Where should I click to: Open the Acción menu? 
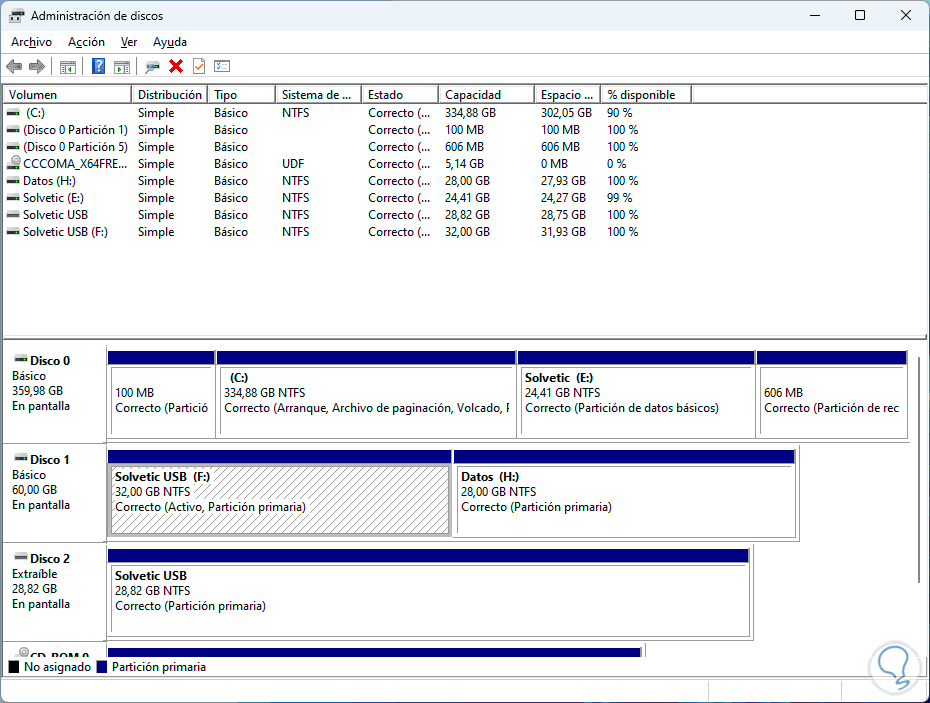point(87,42)
